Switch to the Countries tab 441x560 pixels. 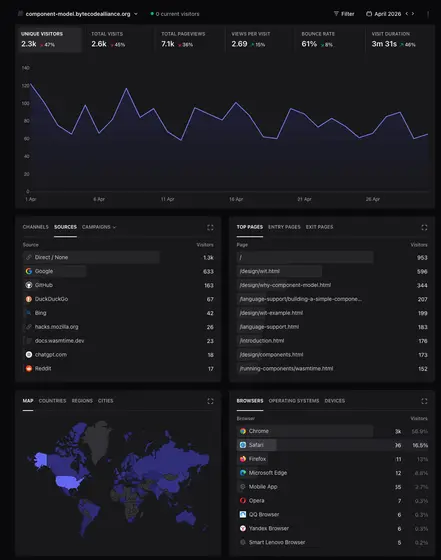point(52,401)
